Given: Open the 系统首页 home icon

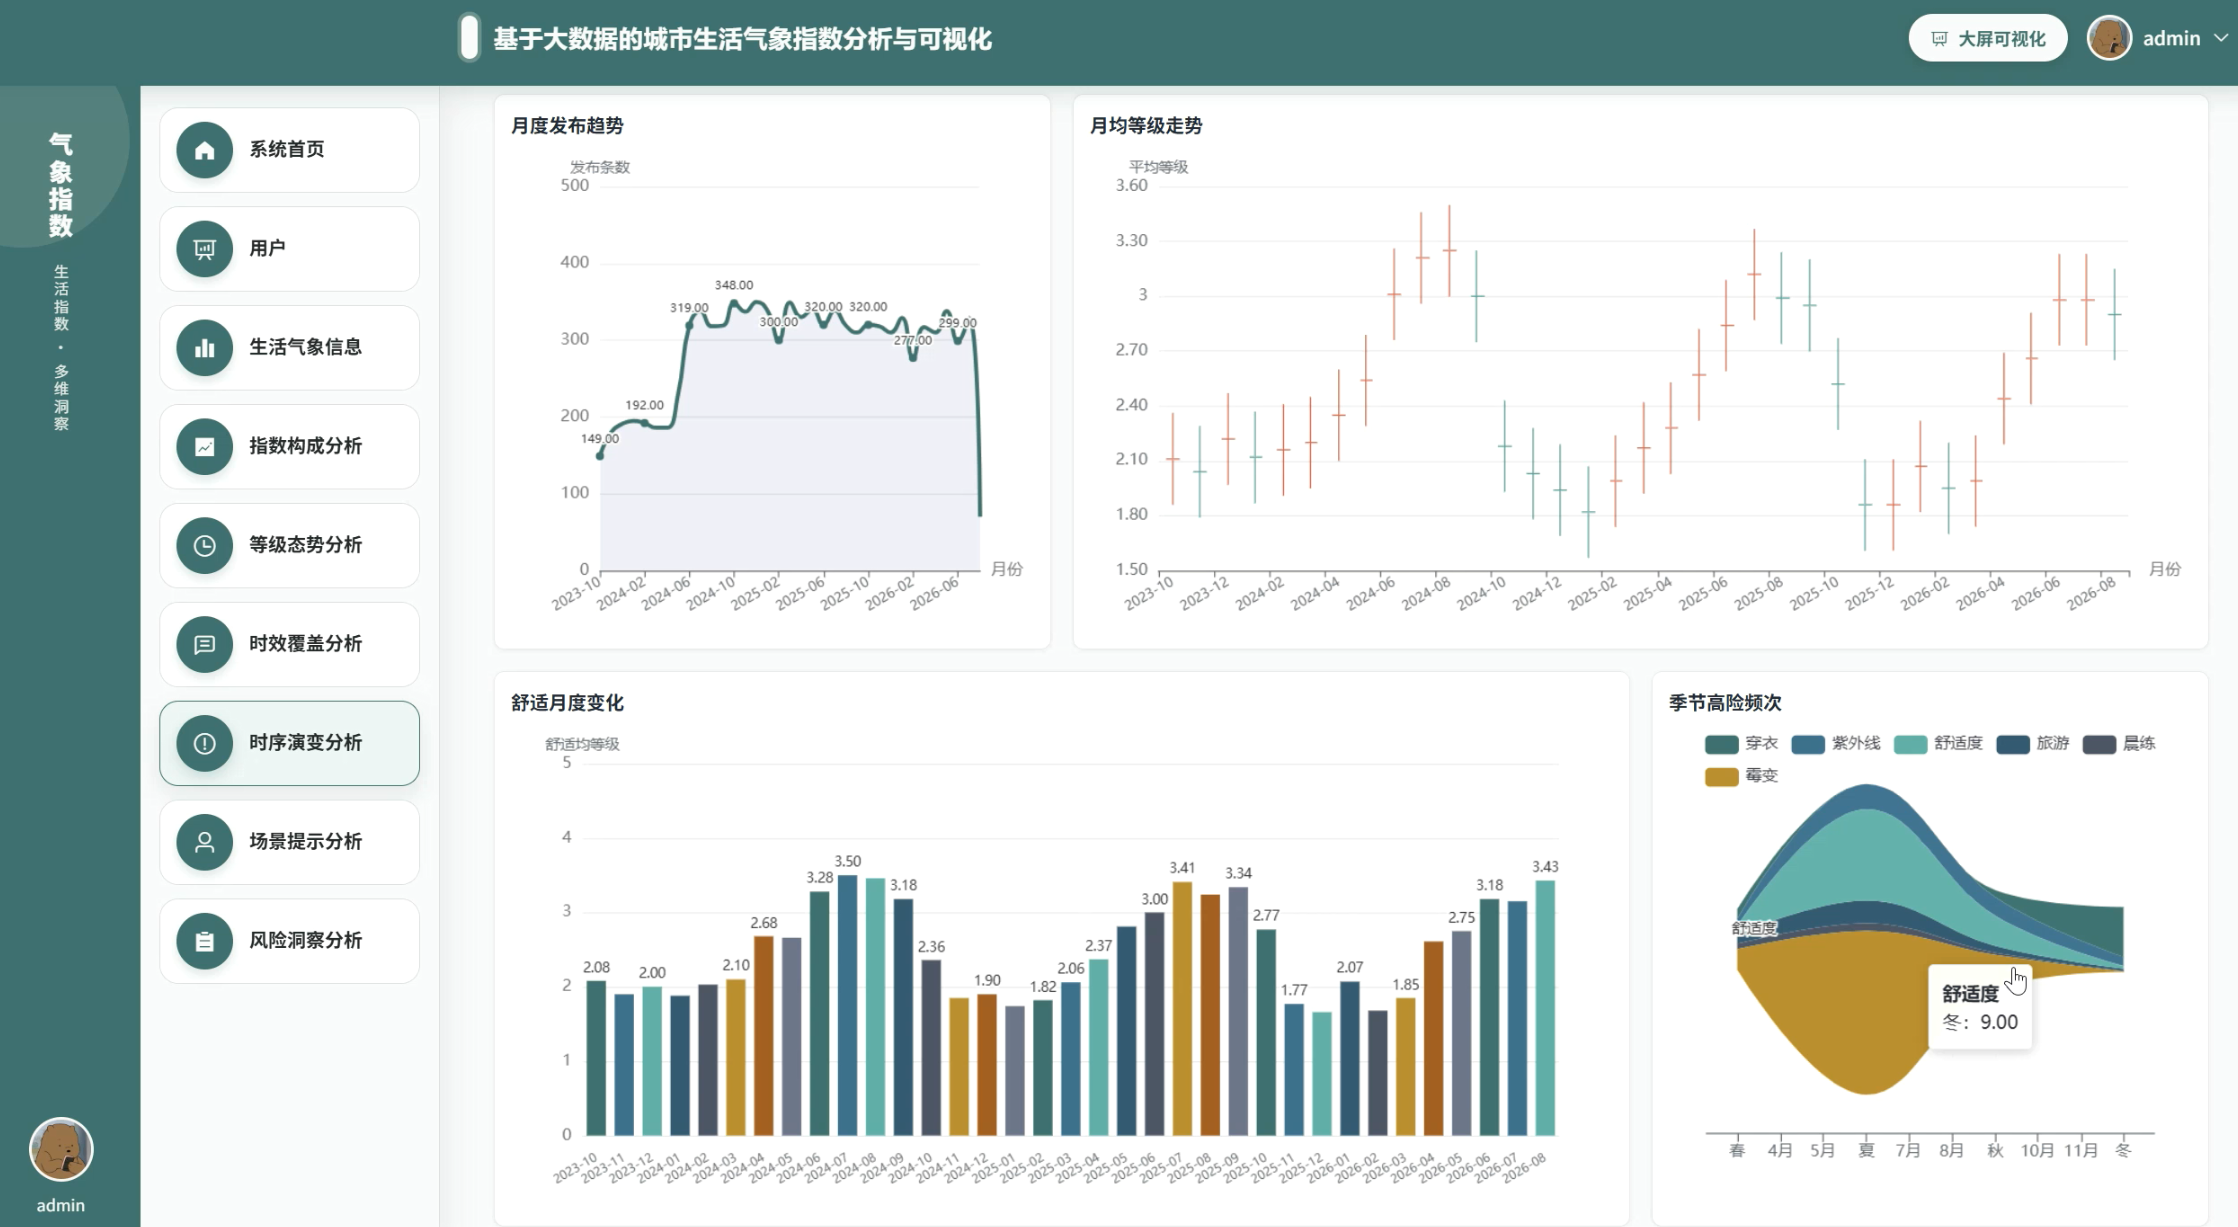Looking at the screenshot, I should tap(204, 150).
